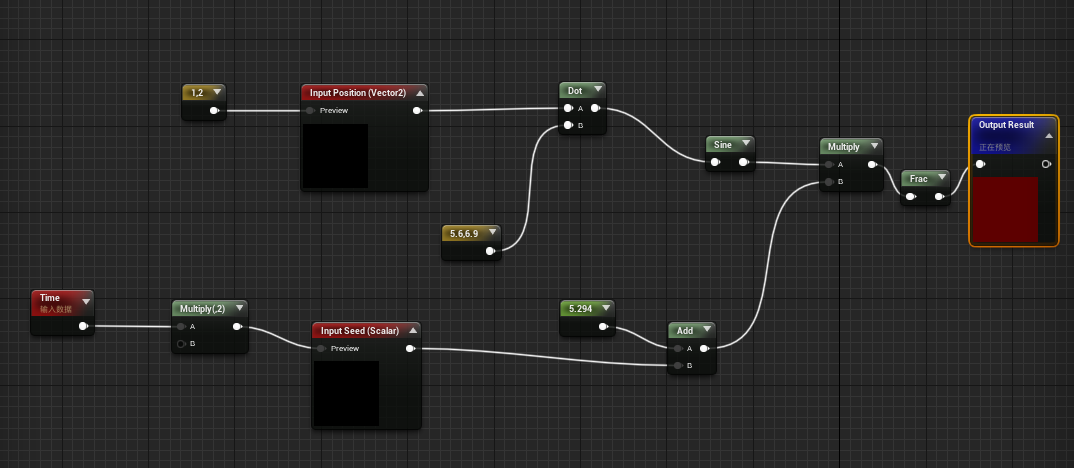
Task: Select the Add node title
Action: pyautogui.click(x=685, y=330)
